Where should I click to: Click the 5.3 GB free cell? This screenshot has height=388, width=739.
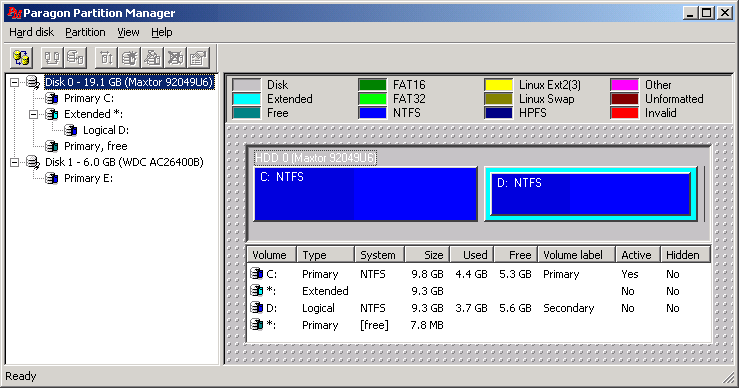(516, 274)
